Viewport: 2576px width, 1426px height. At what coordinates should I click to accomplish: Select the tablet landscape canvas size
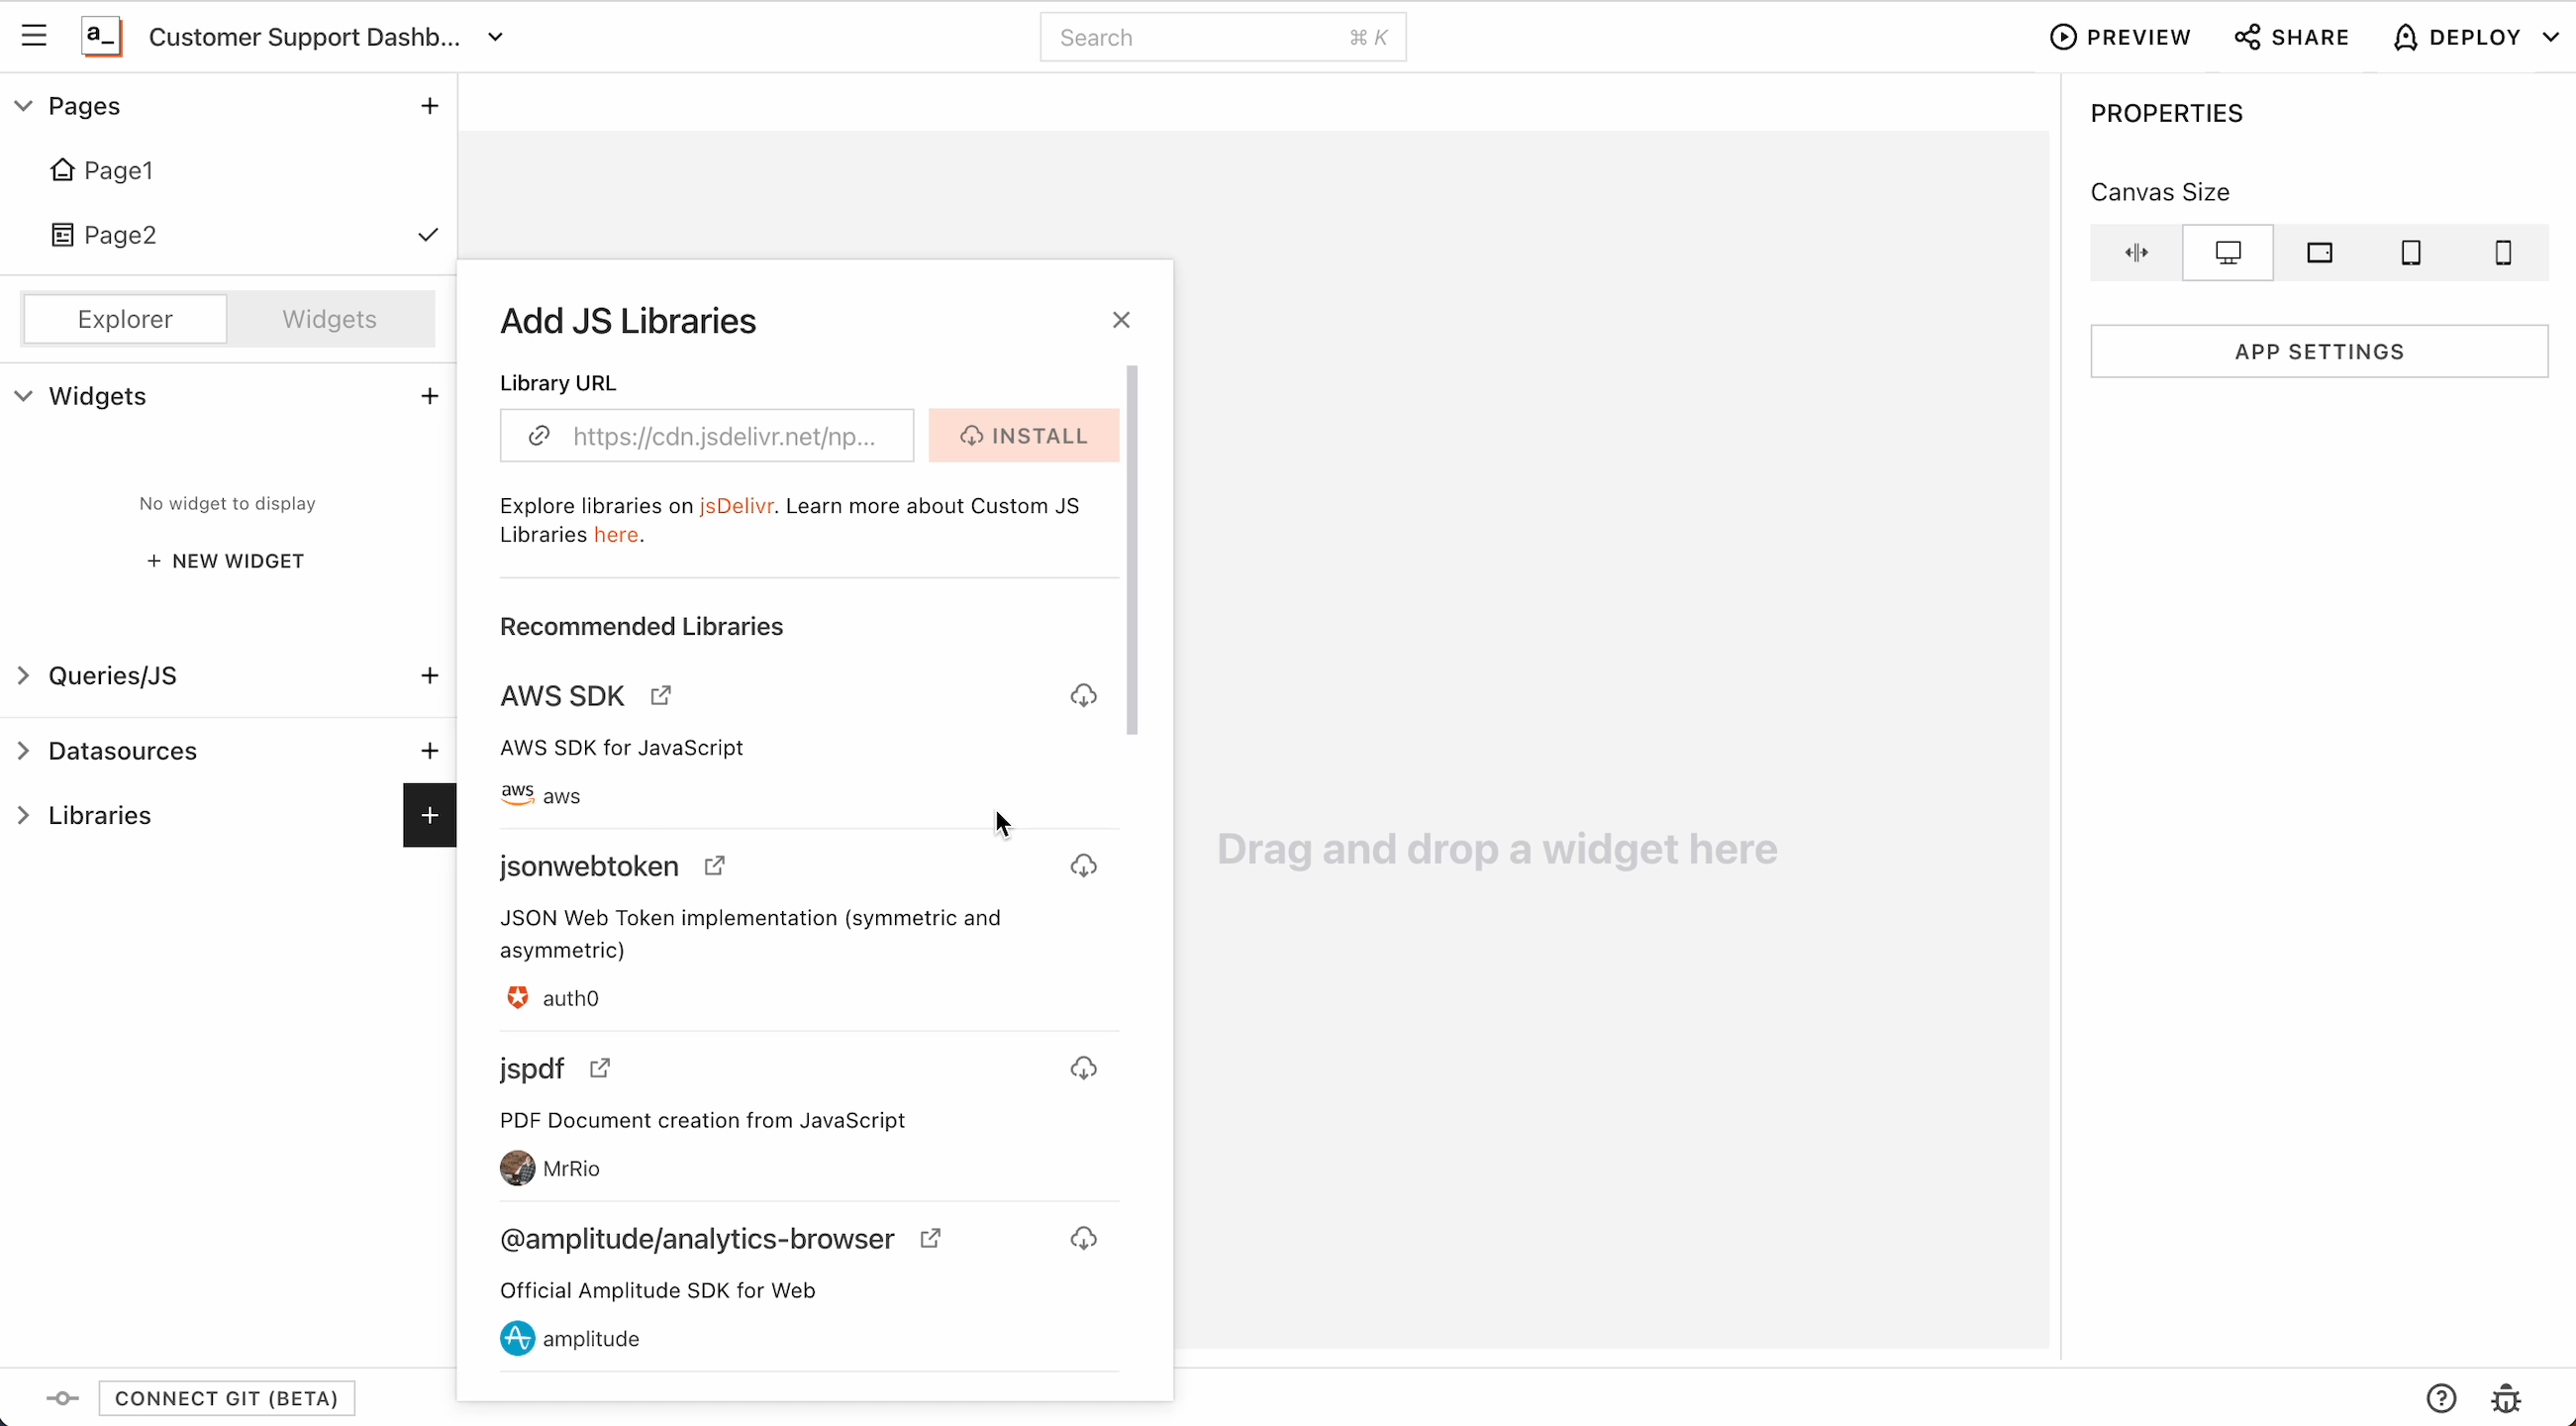click(2320, 252)
